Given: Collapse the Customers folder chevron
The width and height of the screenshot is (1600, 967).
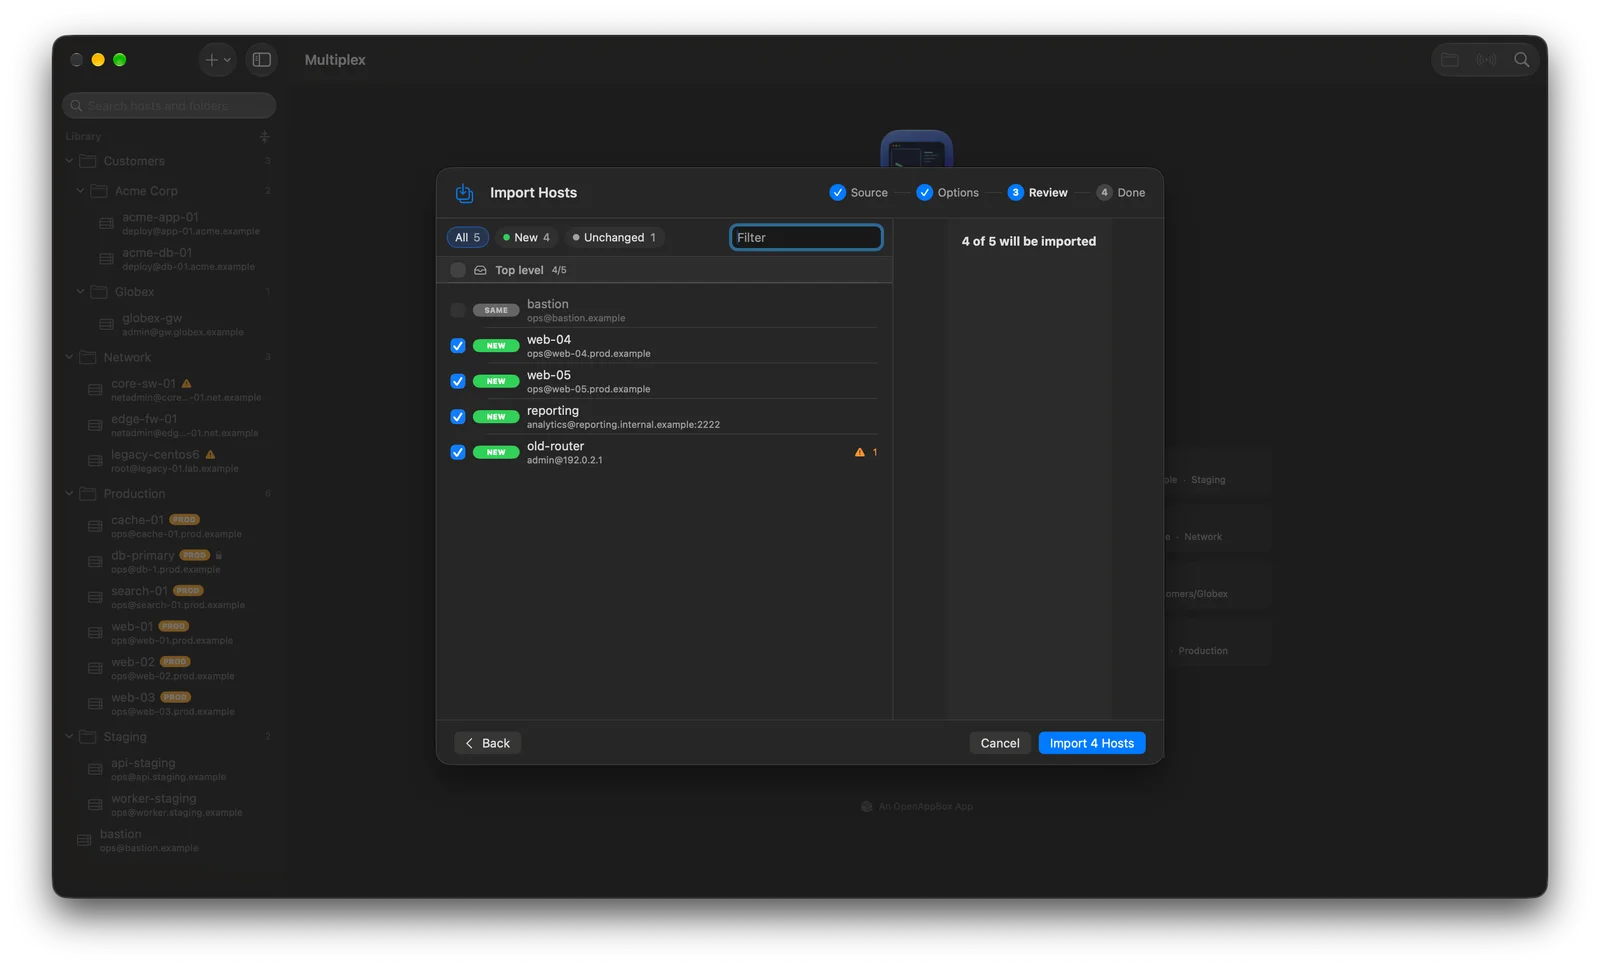Looking at the screenshot, I should [69, 161].
